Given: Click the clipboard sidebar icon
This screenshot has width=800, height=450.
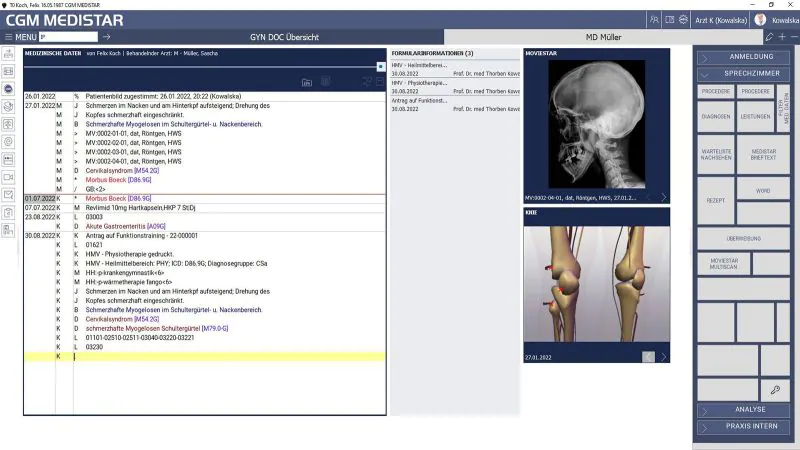Looking at the screenshot, I should [8, 213].
